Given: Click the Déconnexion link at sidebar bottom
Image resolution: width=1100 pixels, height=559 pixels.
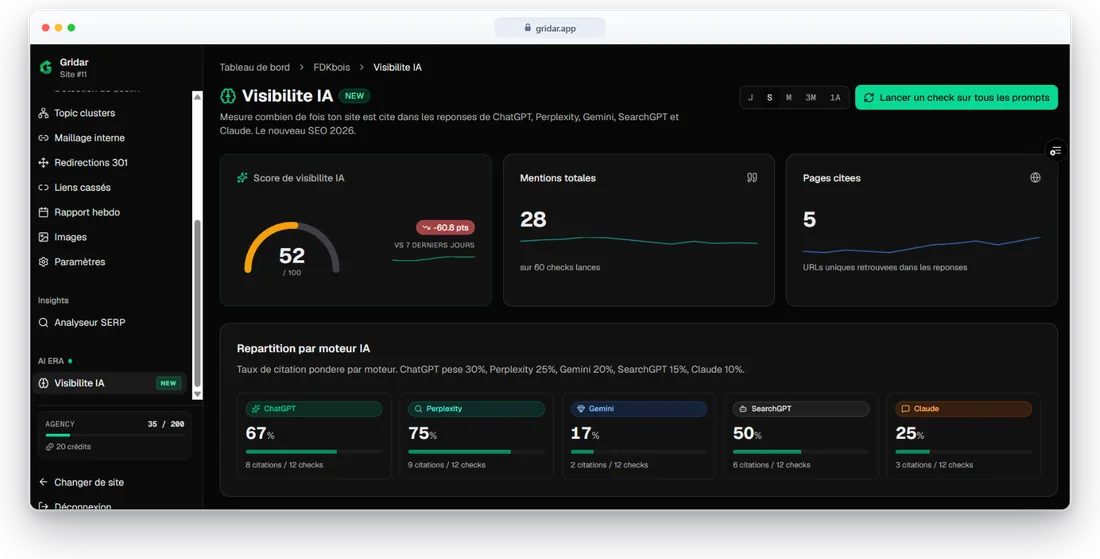Looking at the screenshot, I should (83, 506).
